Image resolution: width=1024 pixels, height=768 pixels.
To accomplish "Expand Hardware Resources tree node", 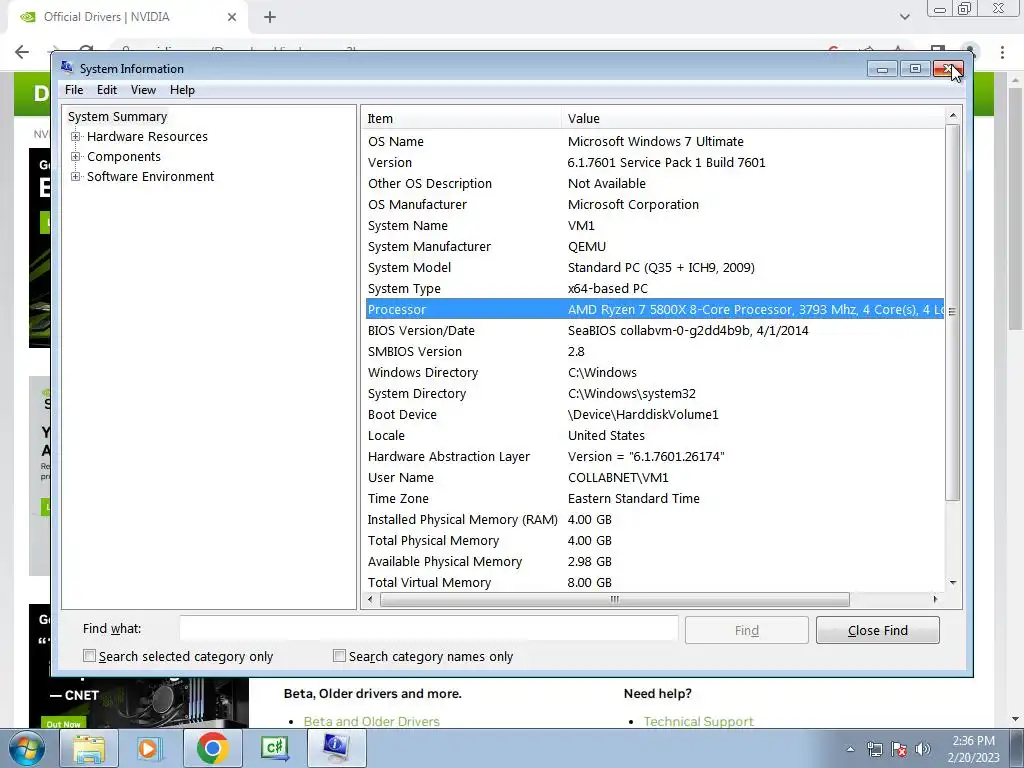I will (x=75, y=136).
